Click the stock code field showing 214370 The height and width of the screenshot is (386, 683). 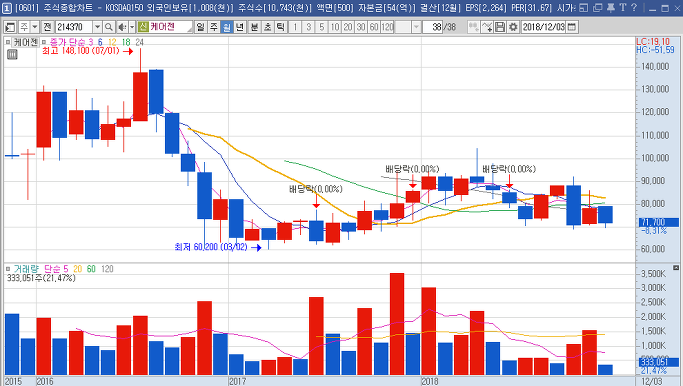coord(74,27)
